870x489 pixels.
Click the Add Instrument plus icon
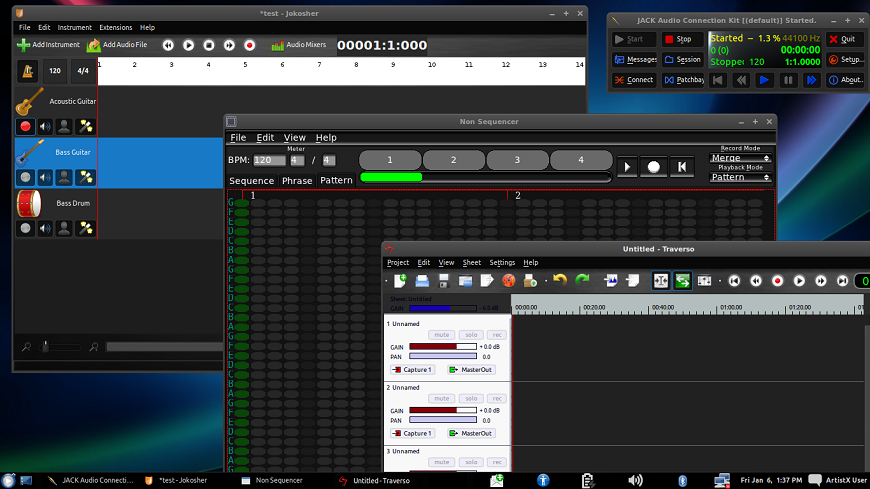[23, 45]
